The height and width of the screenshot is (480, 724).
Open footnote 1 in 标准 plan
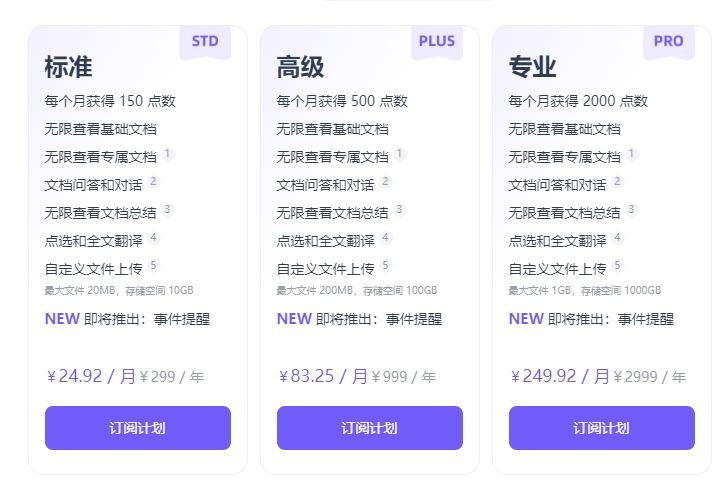pos(167,154)
